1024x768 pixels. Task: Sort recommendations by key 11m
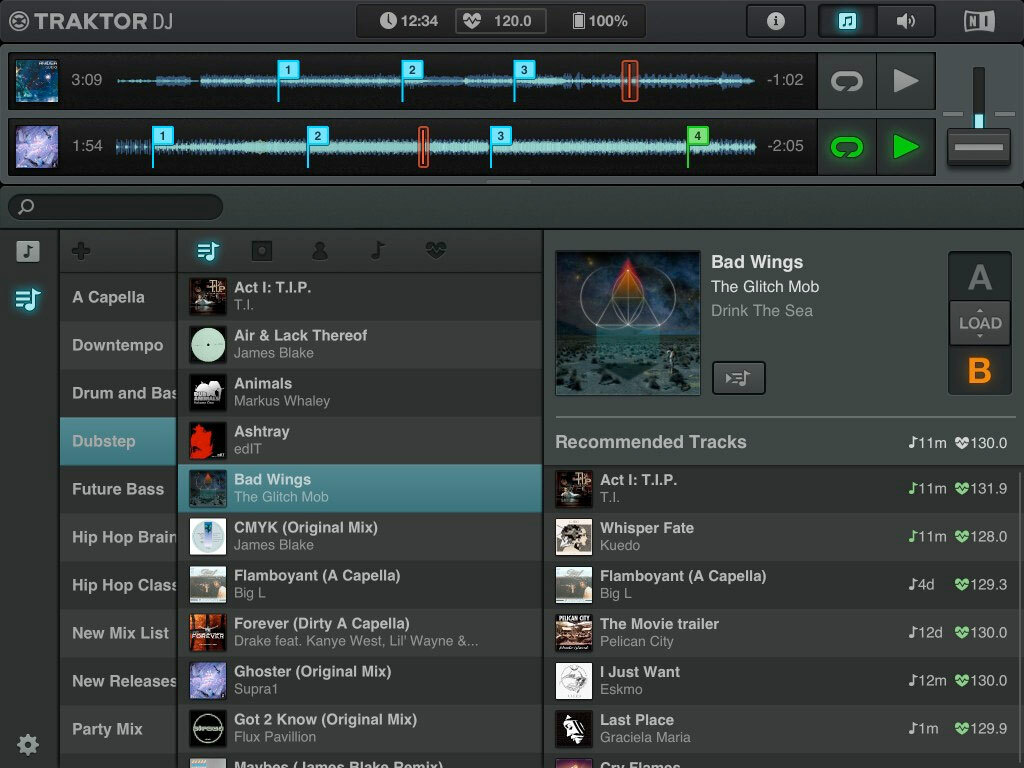pos(927,443)
